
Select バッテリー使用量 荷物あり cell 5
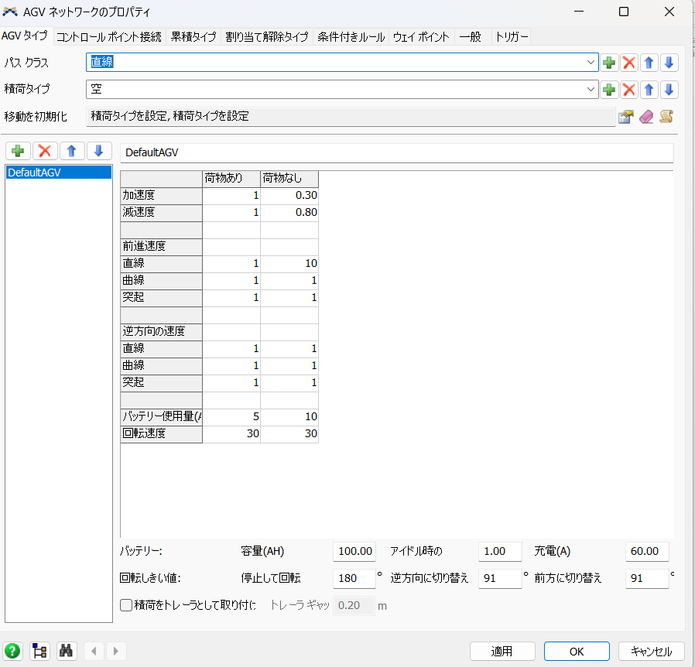[x=231, y=417]
